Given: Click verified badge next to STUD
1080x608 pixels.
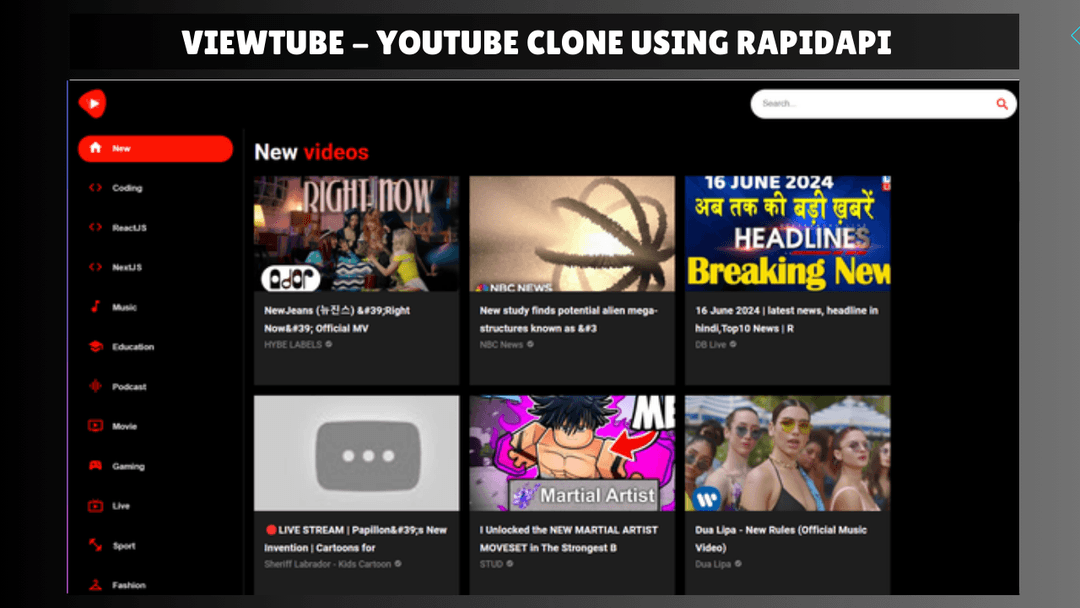Looking at the screenshot, I should coord(510,564).
